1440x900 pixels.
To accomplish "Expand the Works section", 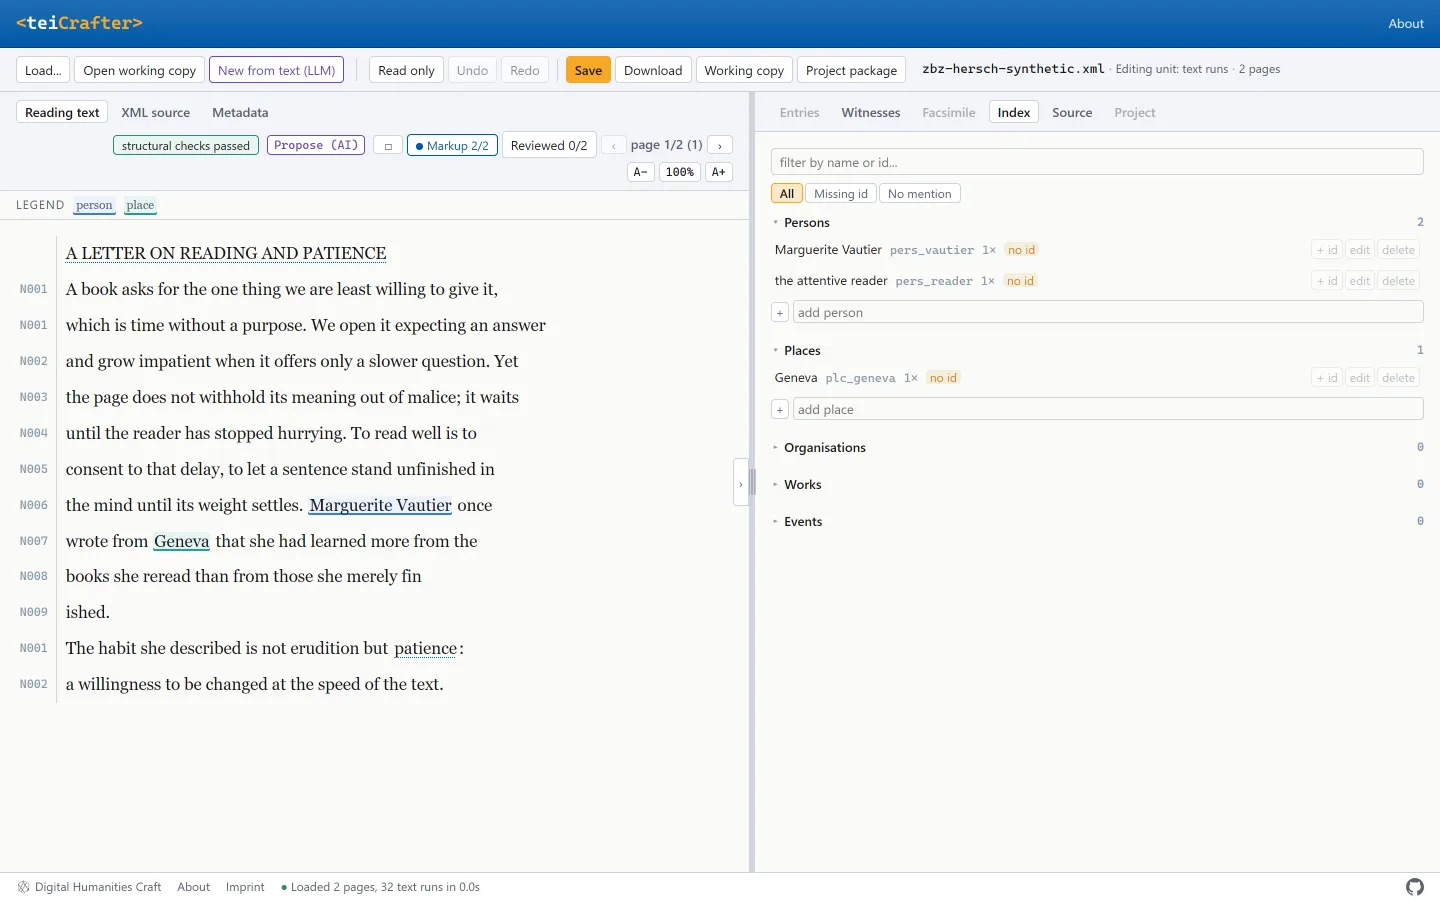I will (x=798, y=485).
